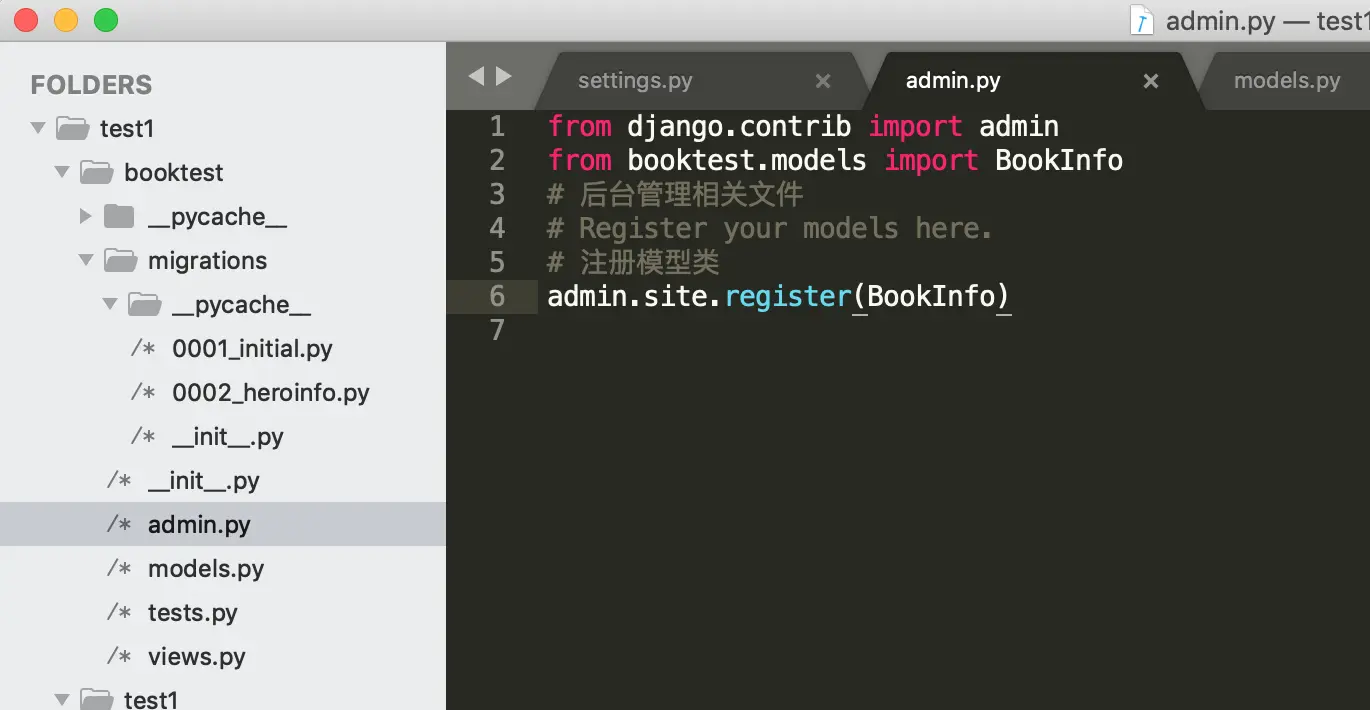Collapse the top test1 folder
This screenshot has height=710, width=1370.
tap(38, 128)
